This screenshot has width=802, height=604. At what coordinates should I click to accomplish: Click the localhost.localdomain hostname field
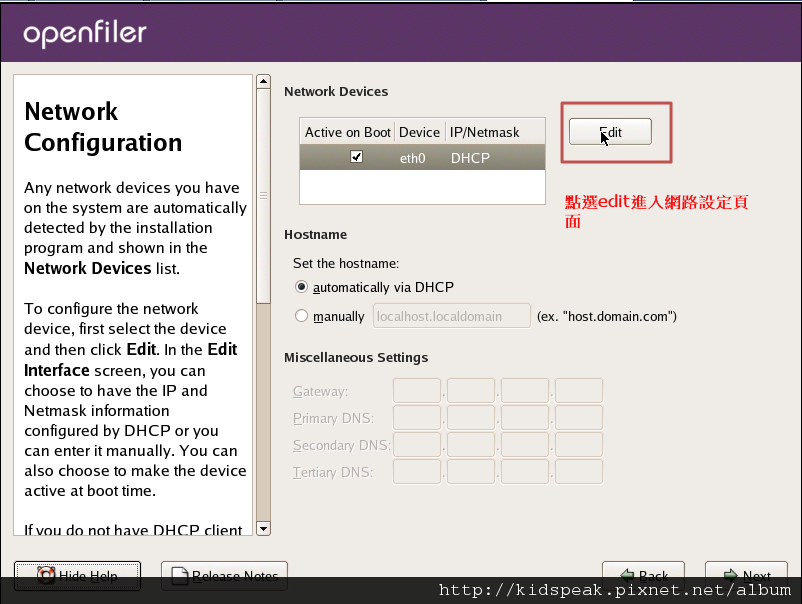452,316
